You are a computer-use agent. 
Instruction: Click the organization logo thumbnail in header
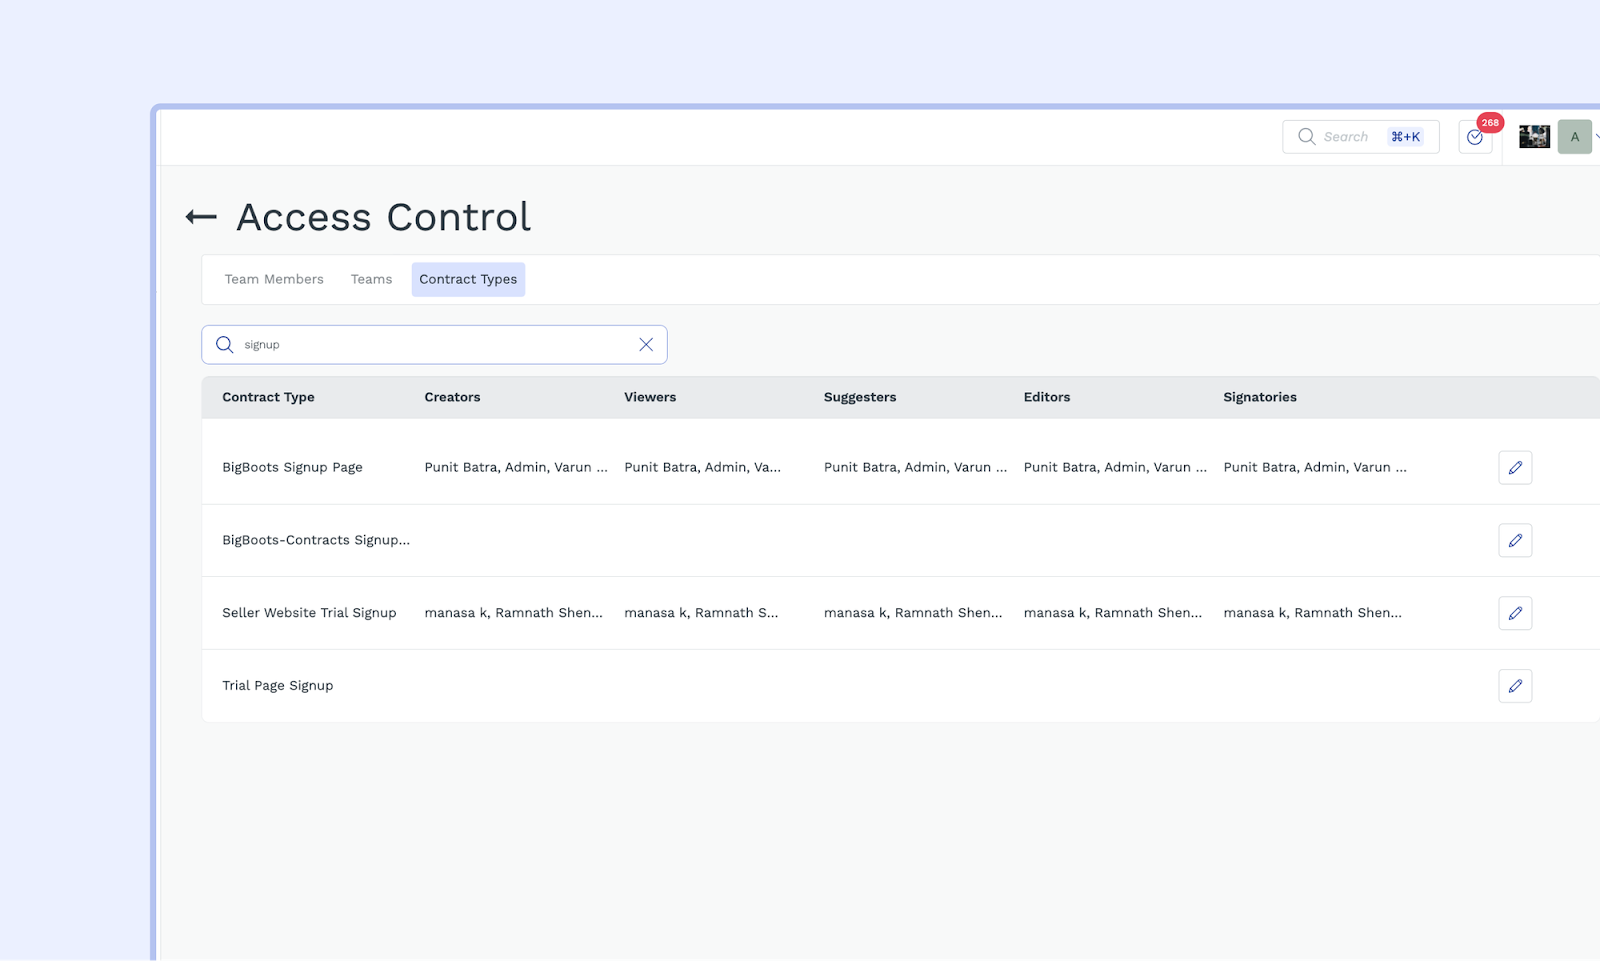(1534, 137)
